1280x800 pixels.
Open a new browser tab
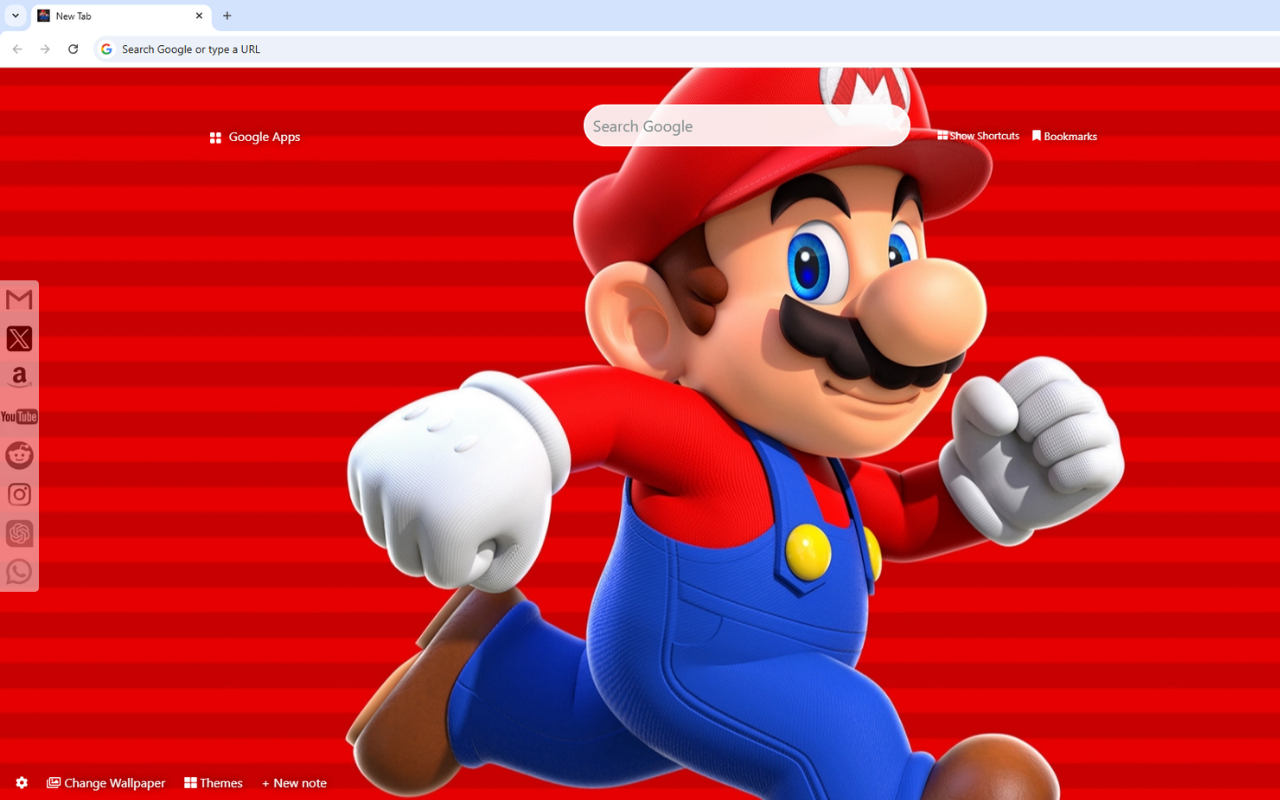point(227,16)
